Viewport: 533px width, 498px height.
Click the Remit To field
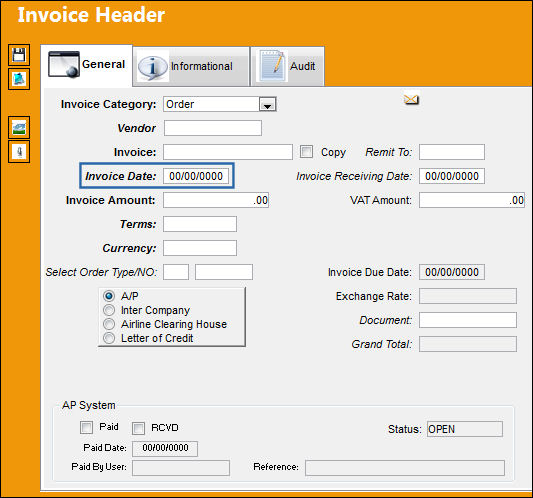tap(452, 152)
